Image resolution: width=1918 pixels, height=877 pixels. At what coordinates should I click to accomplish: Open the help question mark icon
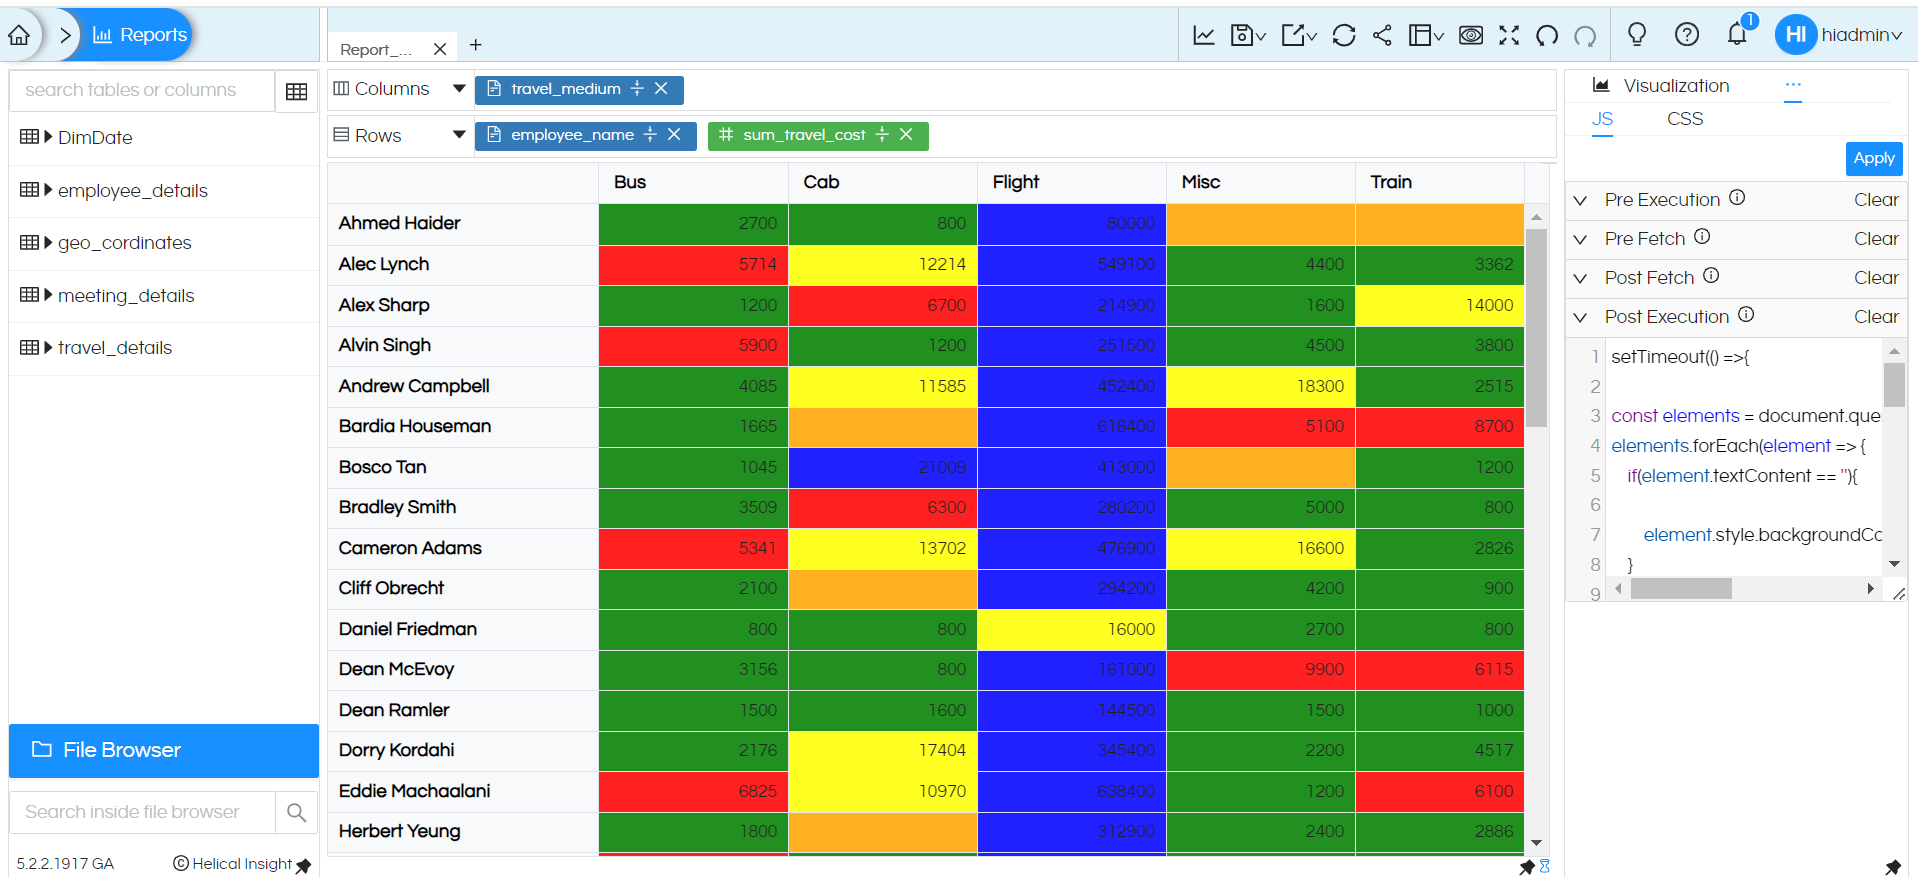(1687, 35)
